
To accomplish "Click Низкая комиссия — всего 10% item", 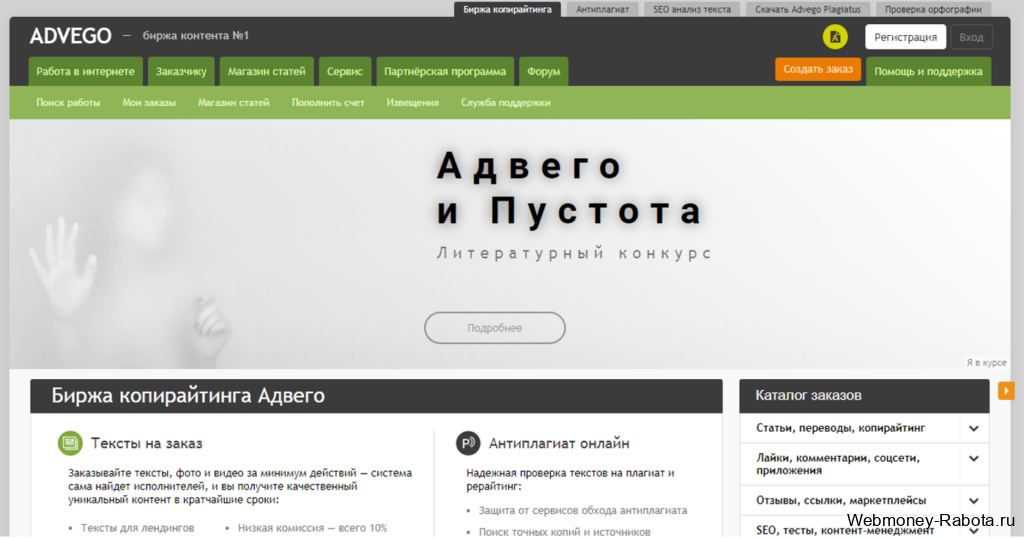I will pyautogui.click(x=312, y=528).
